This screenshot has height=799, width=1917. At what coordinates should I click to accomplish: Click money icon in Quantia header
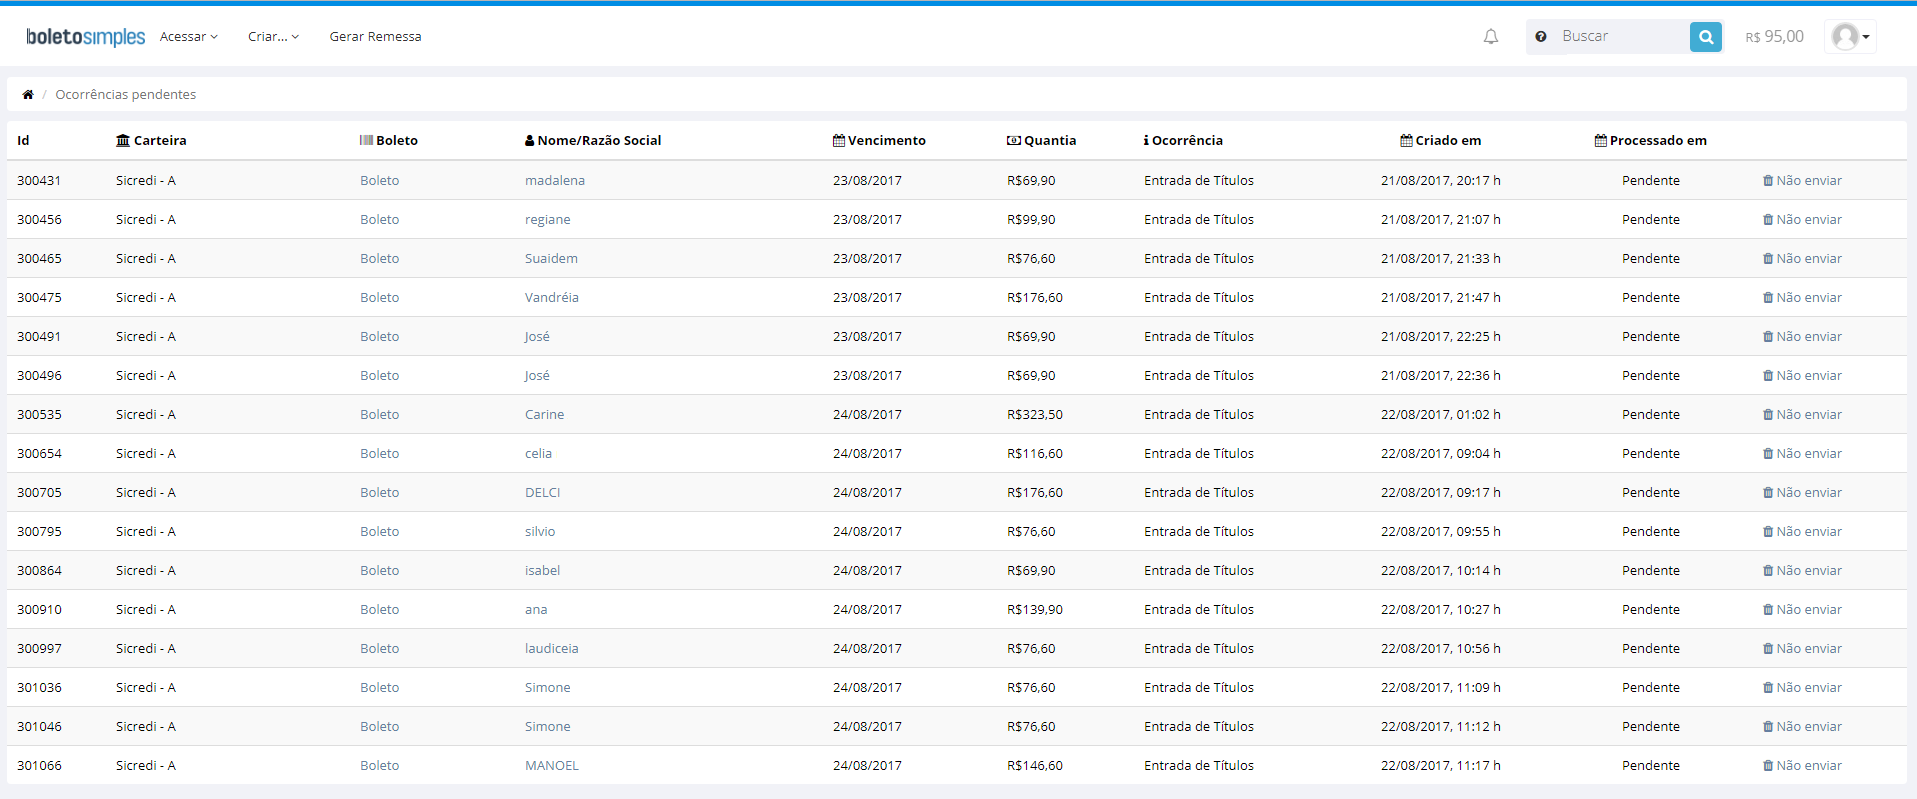coord(1014,141)
